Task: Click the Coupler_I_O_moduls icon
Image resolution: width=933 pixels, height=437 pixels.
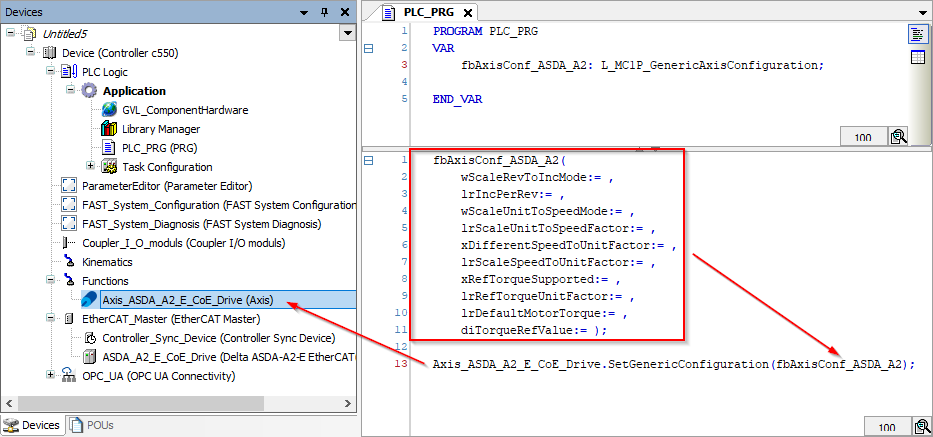Action: click(70, 243)
